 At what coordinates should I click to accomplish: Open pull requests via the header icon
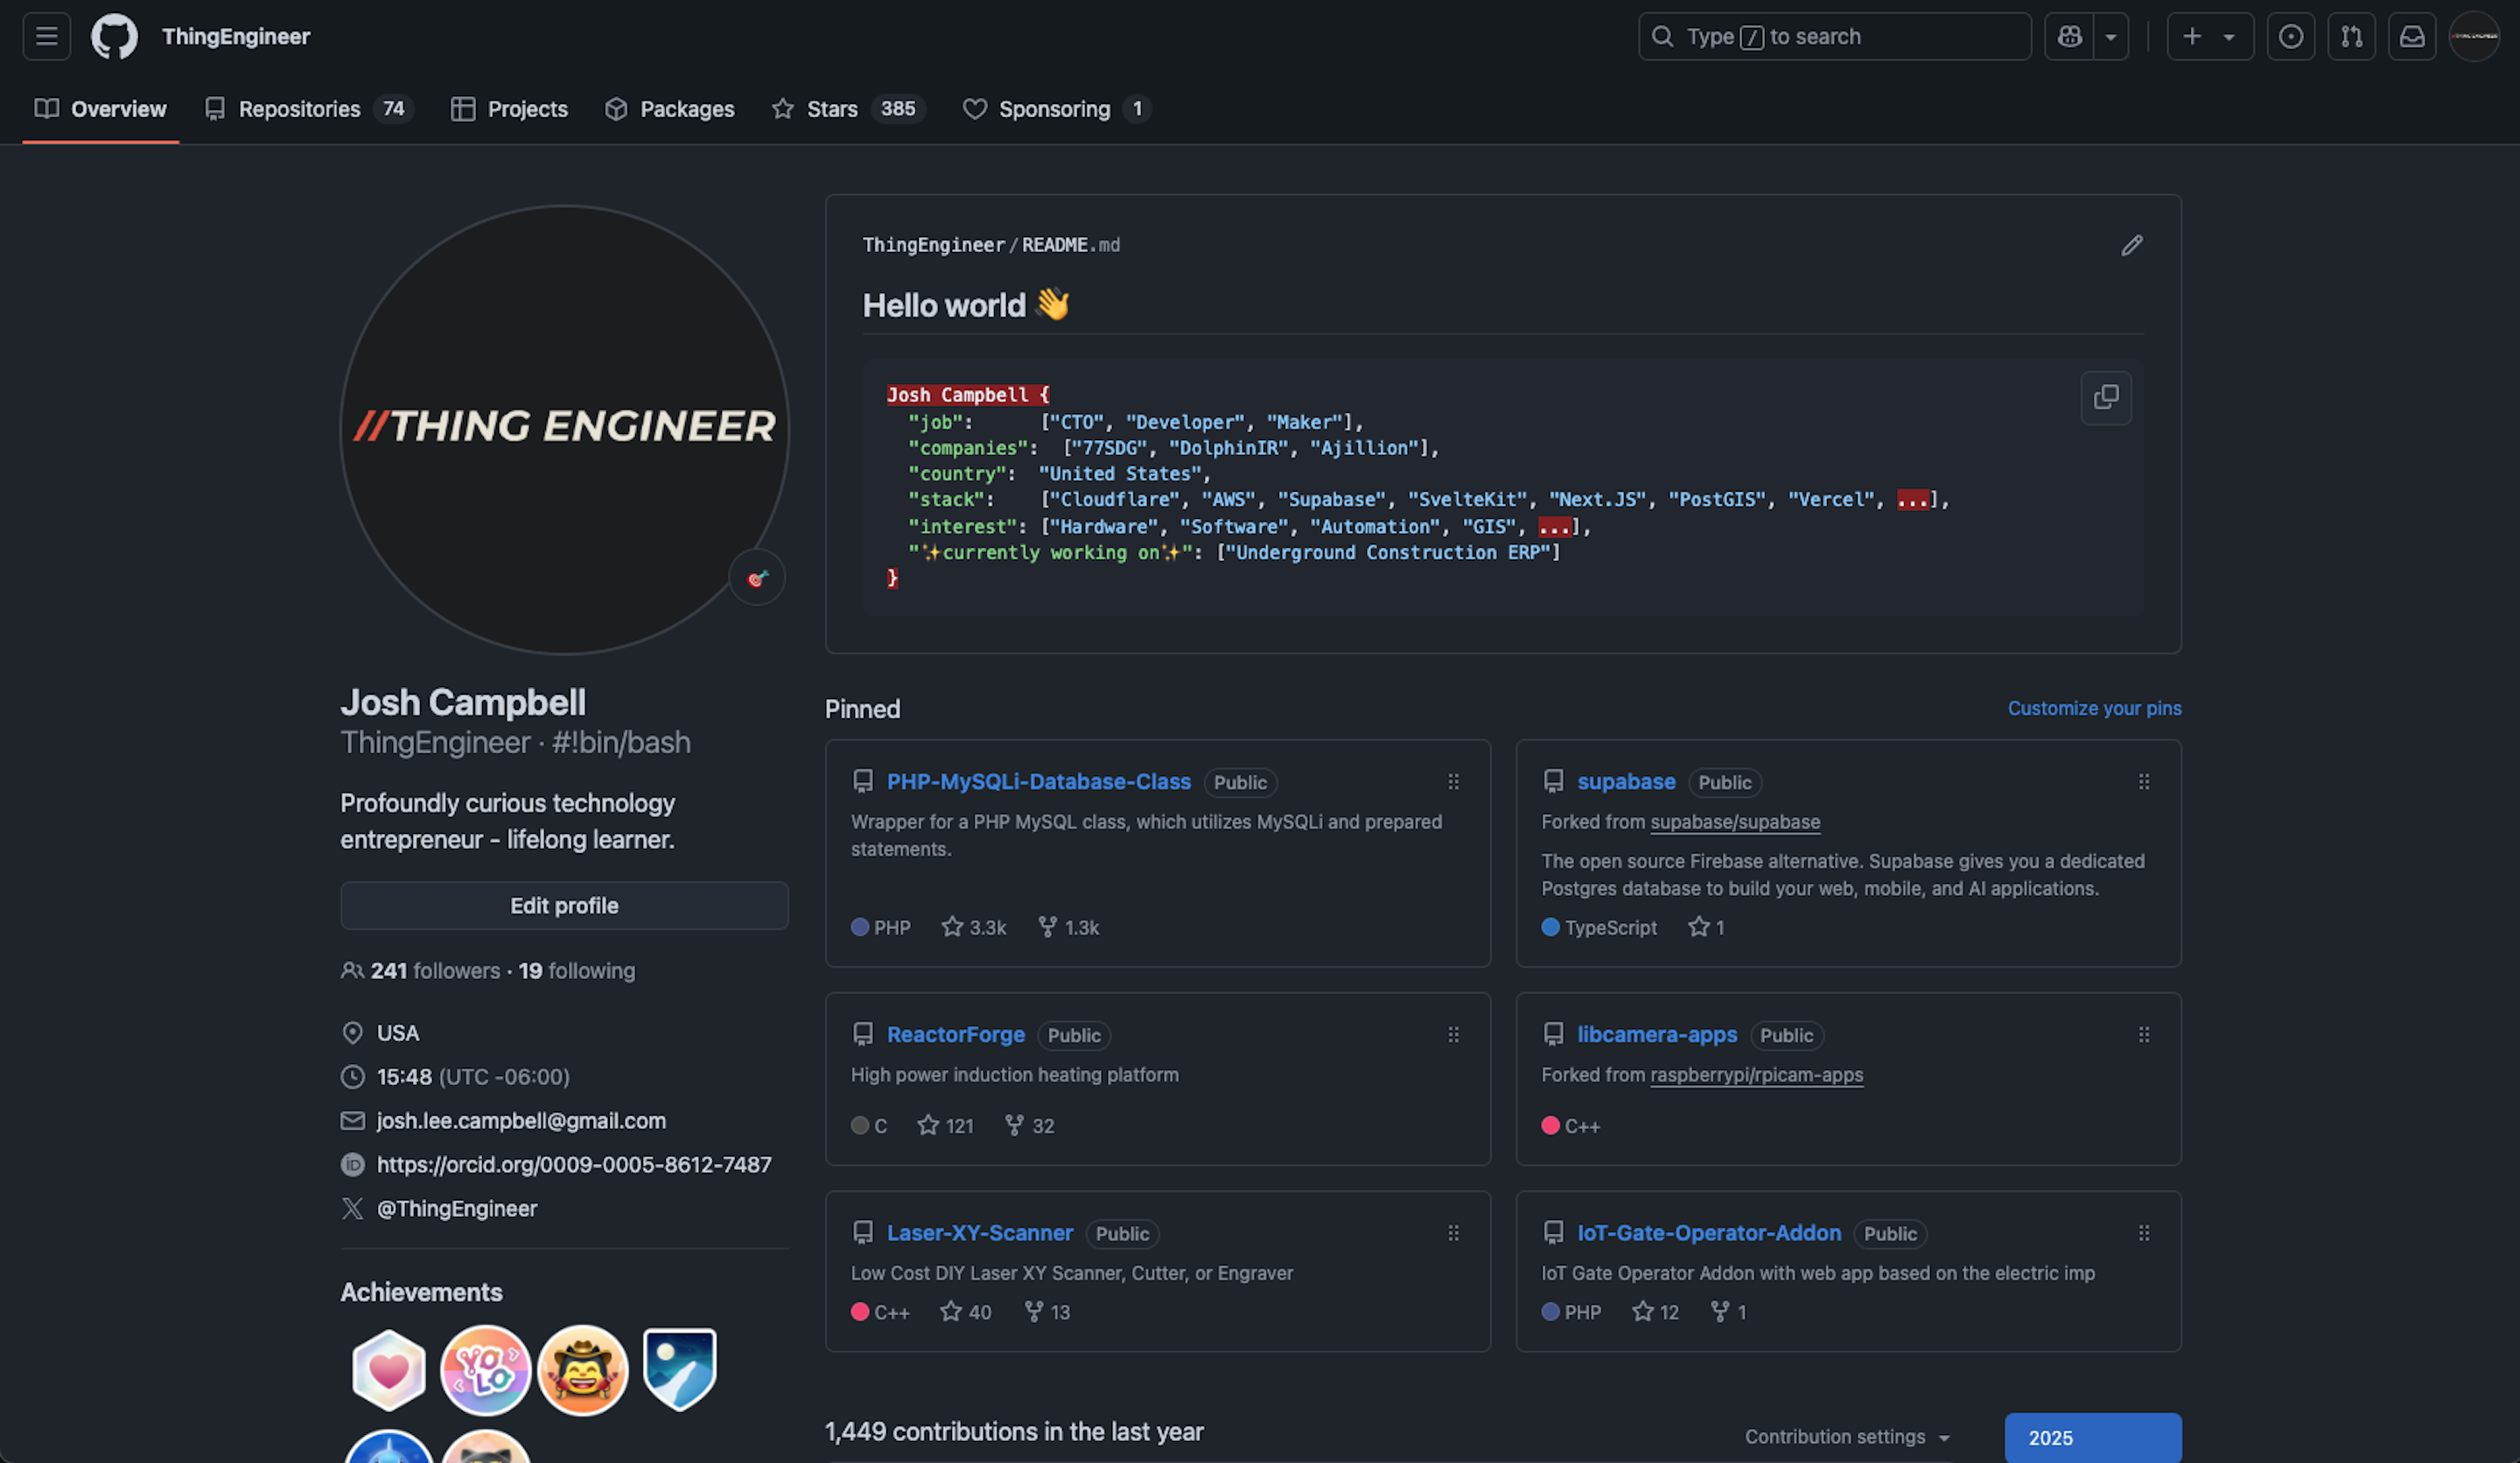(2352, 36)
